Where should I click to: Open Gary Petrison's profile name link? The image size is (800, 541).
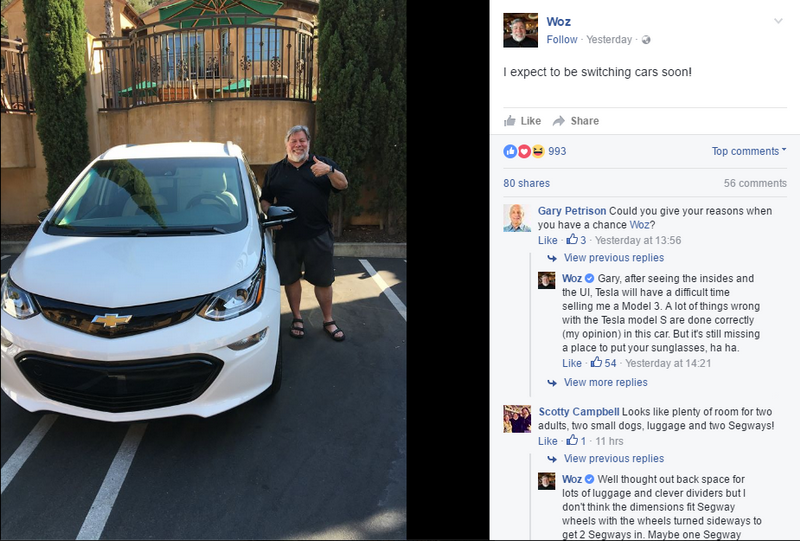click(572, 211)
